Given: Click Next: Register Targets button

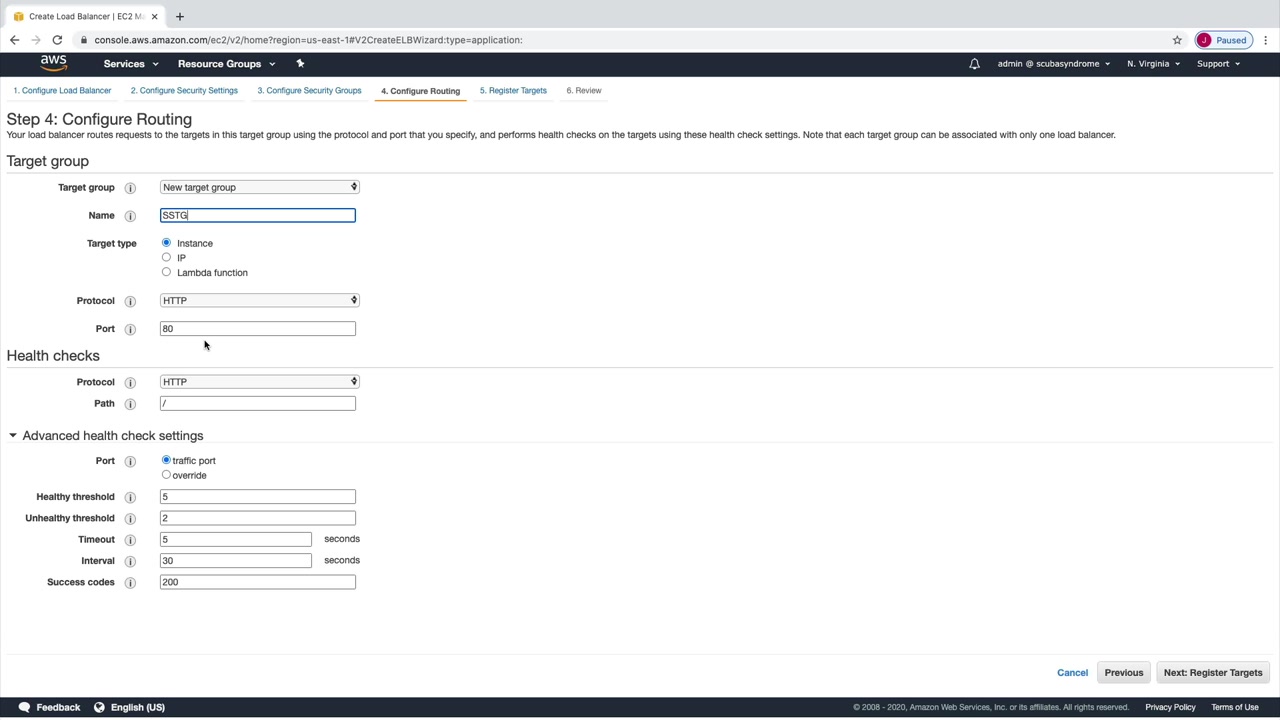Looking at the screenshot, I should tap(1213, 673).
